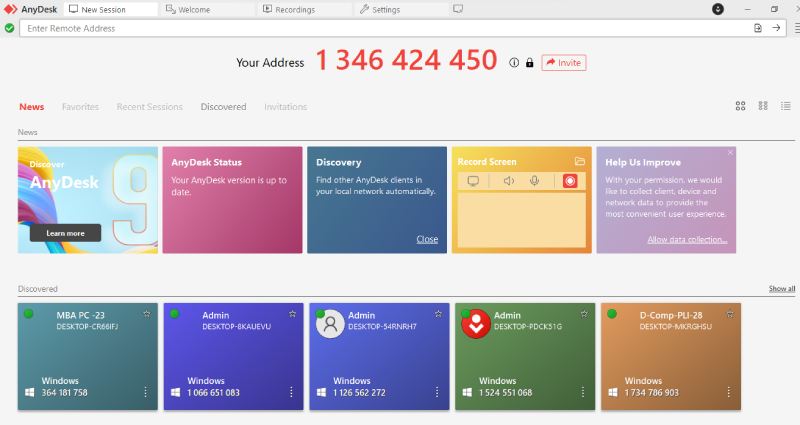The image size is (800, 425).
Task: Toggle speaker audio on Record Screen card
Action: click(x=509, y=181)
